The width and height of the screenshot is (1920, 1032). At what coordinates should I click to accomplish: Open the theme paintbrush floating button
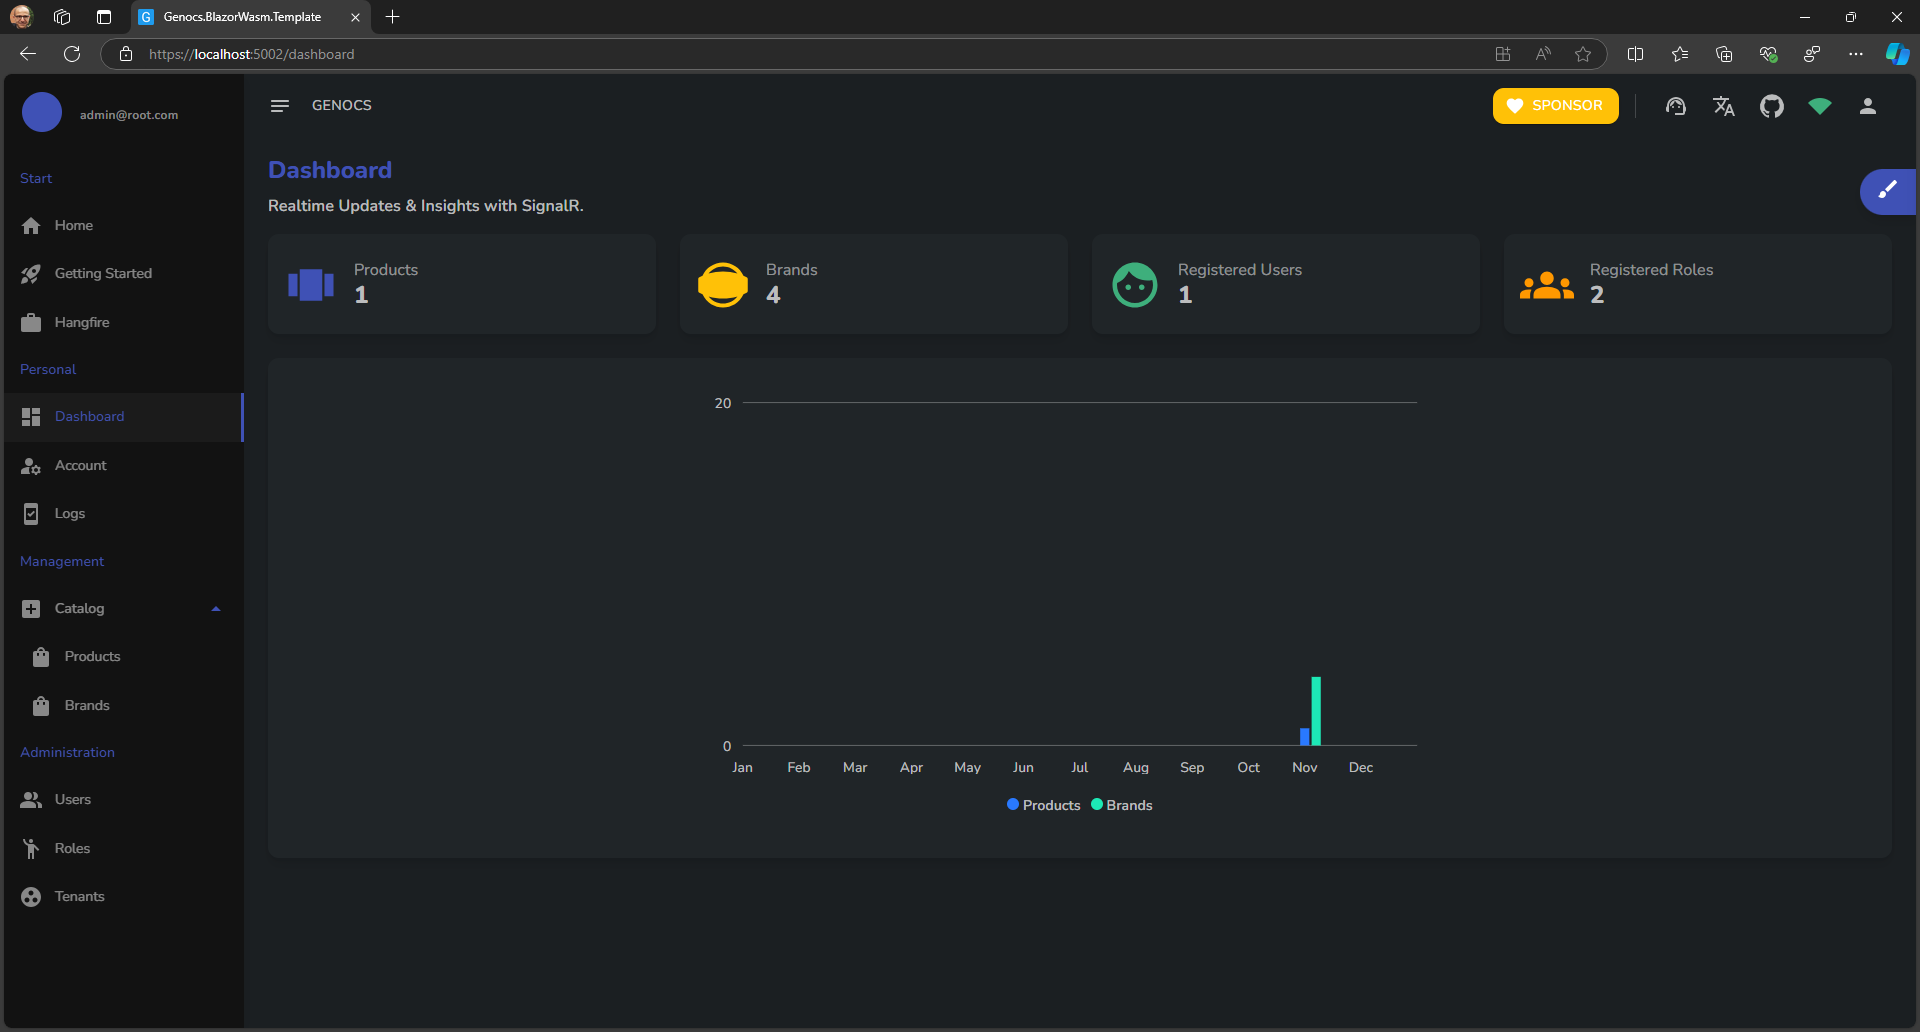[1887, 191]
